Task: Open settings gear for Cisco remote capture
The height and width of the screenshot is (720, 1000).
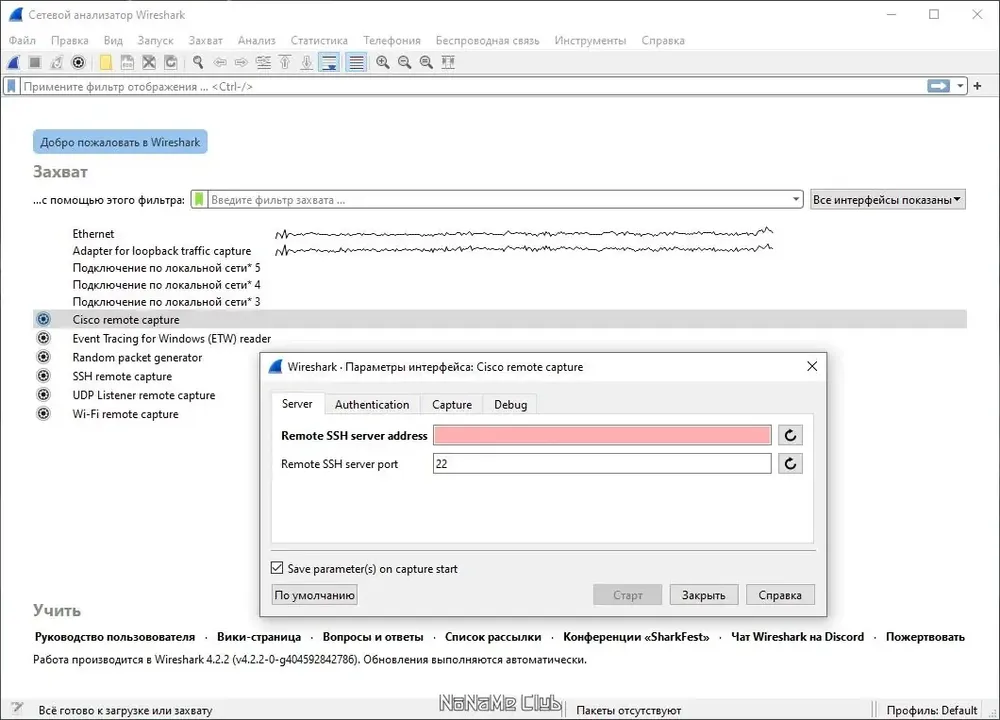Action: [x=43, y=319]
